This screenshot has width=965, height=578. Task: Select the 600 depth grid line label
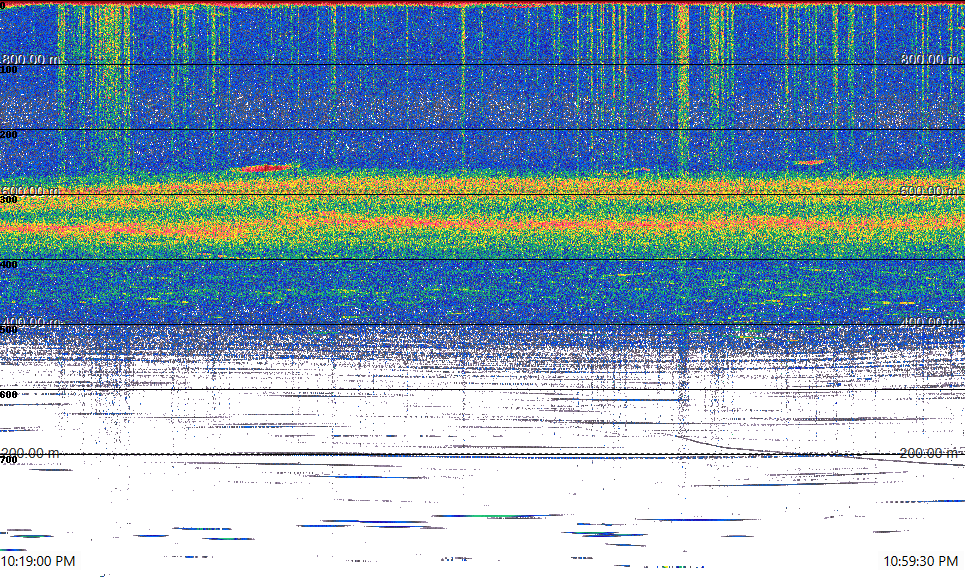tap(9, 395)
